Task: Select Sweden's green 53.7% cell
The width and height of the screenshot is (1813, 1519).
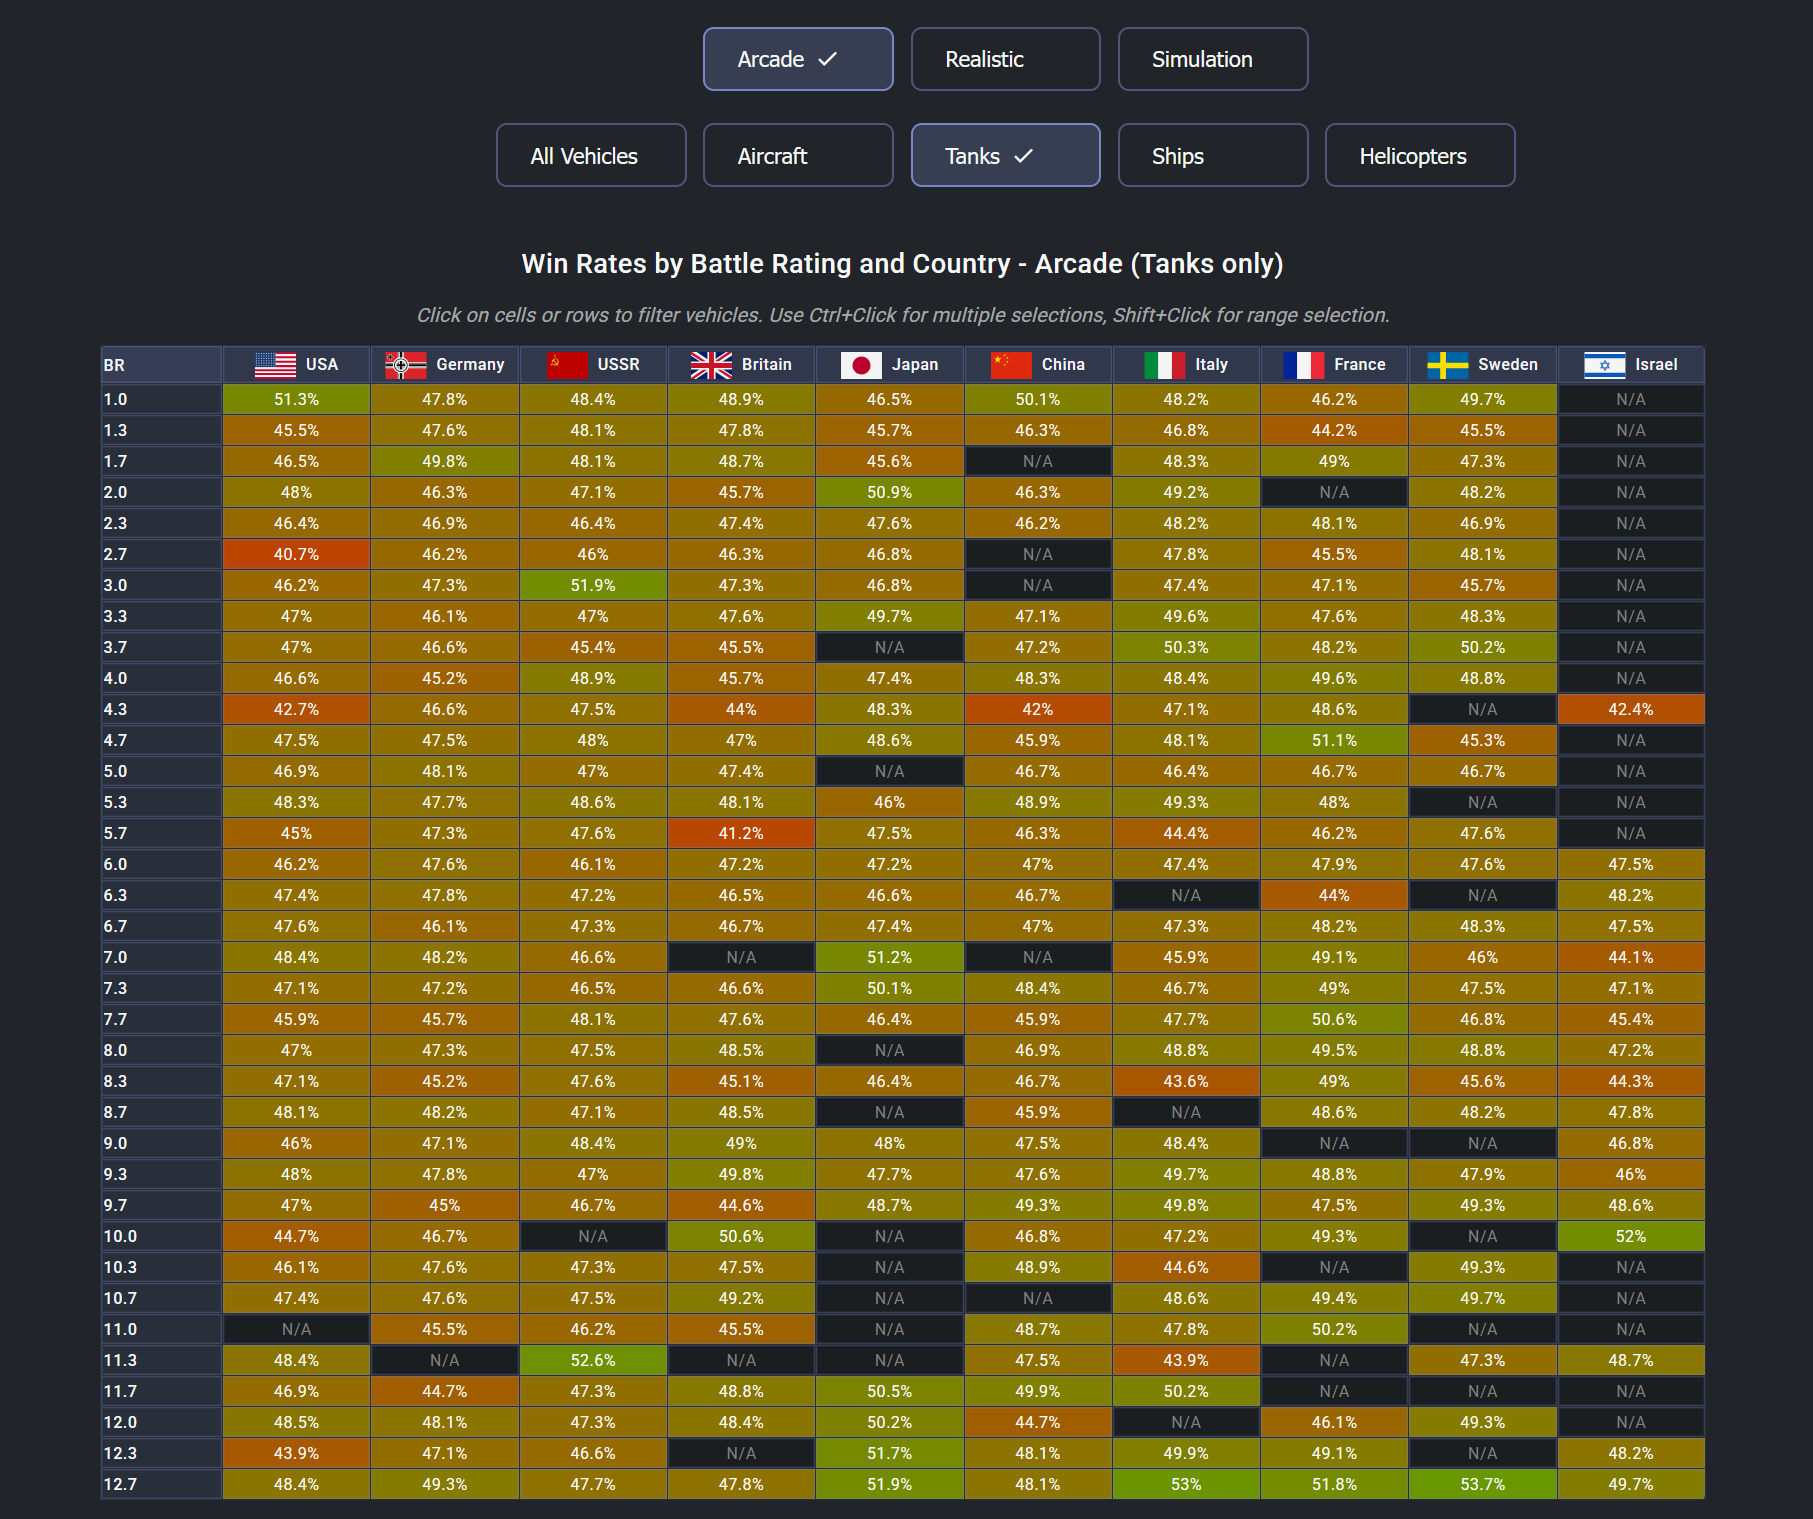Action: coord(1482,1484)
